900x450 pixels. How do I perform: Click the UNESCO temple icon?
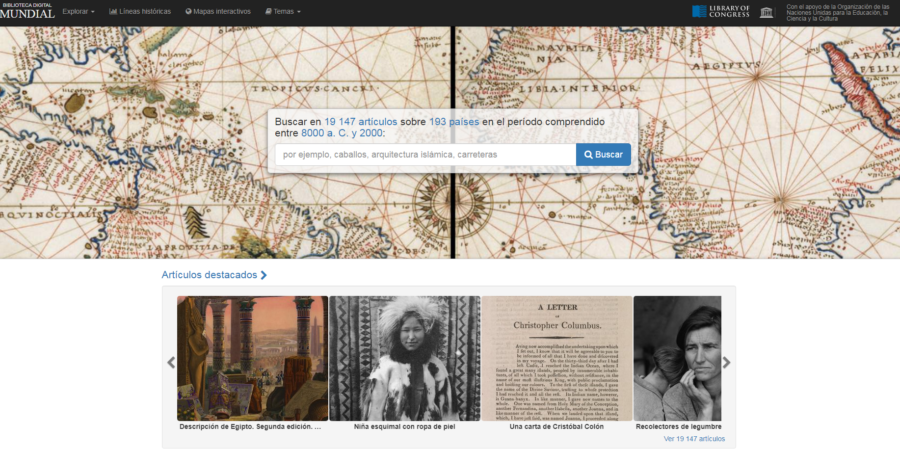pyautogui.click(x=766, y=12)
